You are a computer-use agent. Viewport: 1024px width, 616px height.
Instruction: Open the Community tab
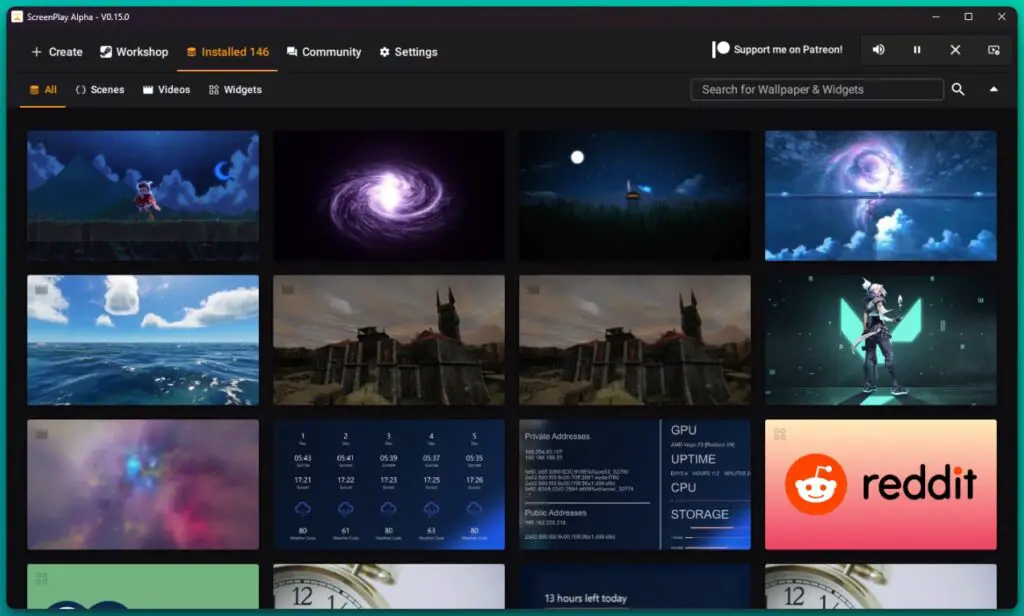324,52
